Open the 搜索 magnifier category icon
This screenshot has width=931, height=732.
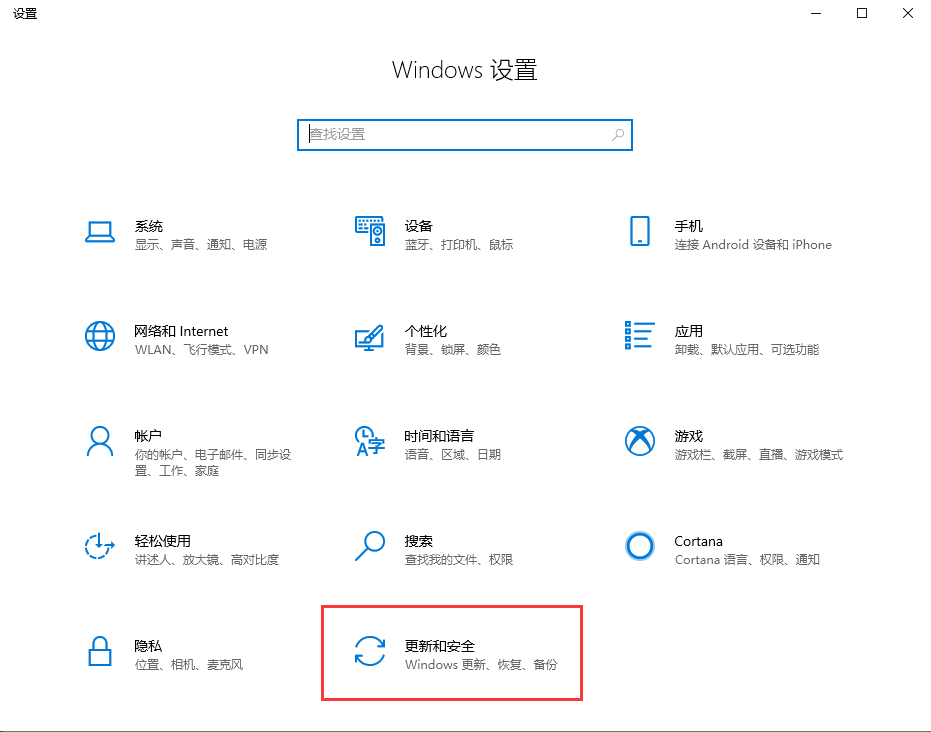pos(370,546)
